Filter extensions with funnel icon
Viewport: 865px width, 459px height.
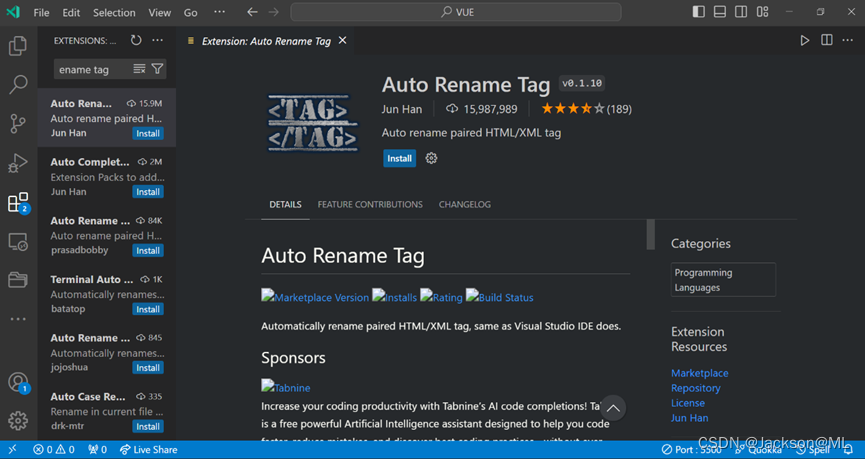[x=157, y=69]
